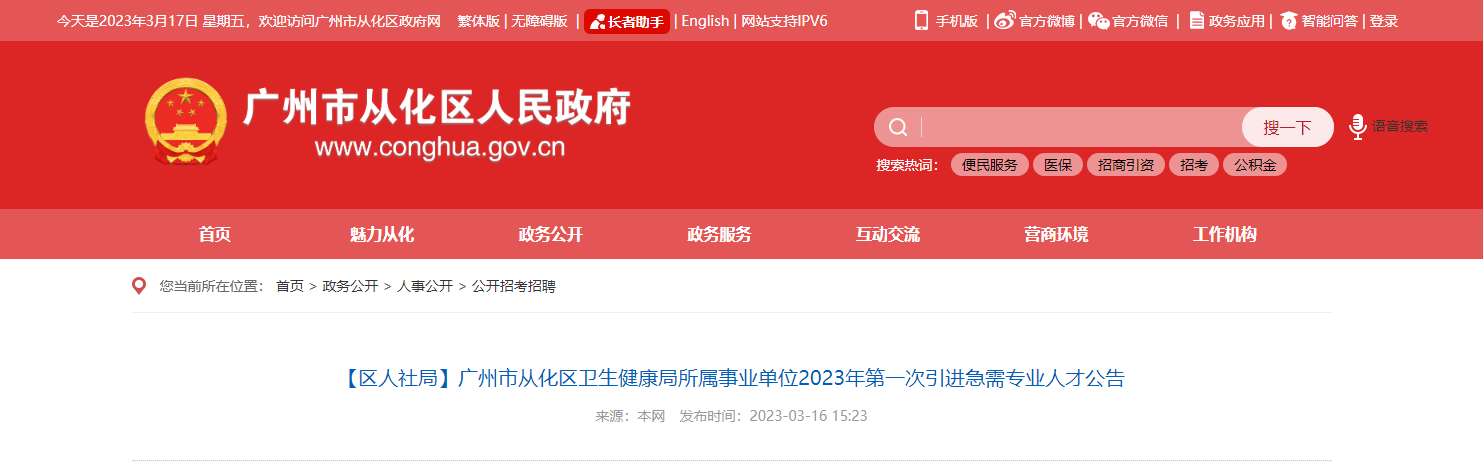Open the official WeChat icon
1483x462 pixels.
[x=1098, y=20]
